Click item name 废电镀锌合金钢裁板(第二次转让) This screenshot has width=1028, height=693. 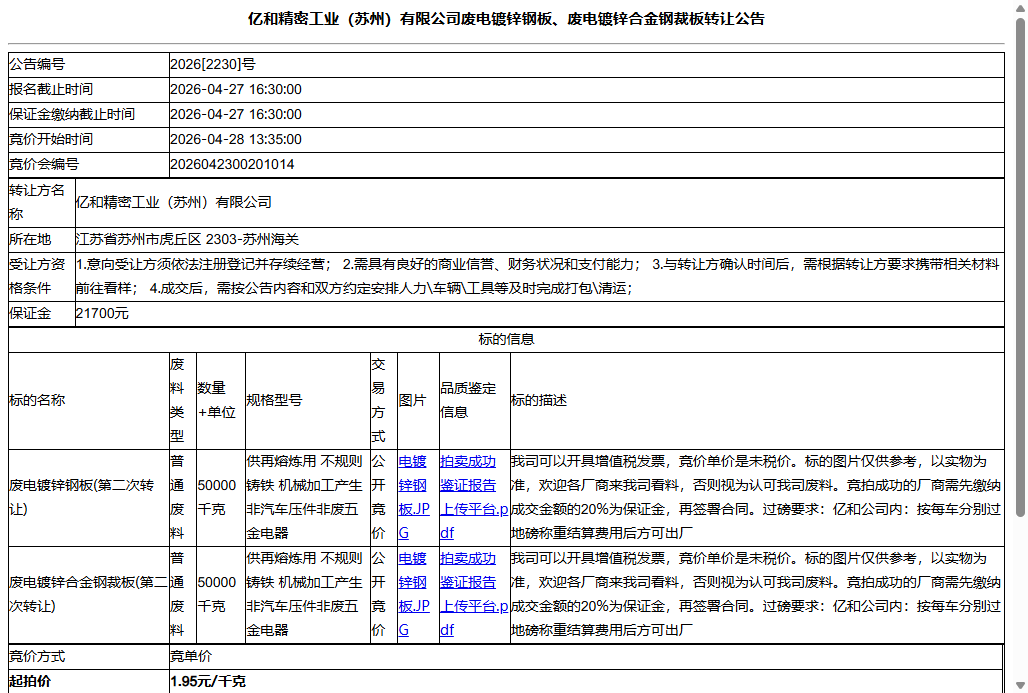coord(89,594)
